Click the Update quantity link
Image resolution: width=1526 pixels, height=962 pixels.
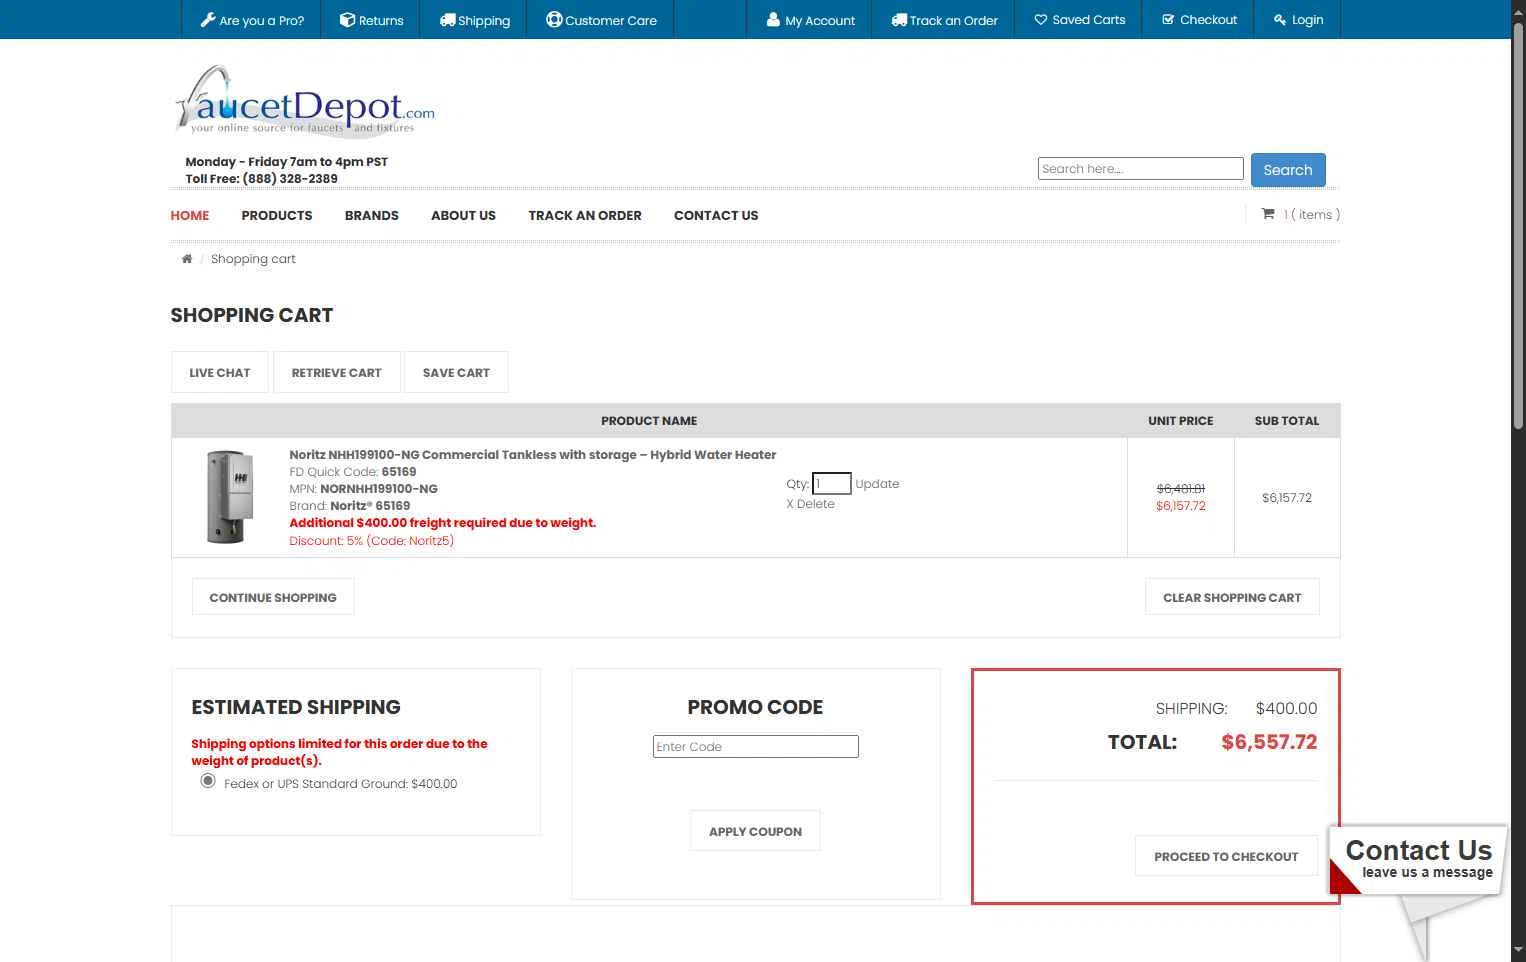pos(877,484)
